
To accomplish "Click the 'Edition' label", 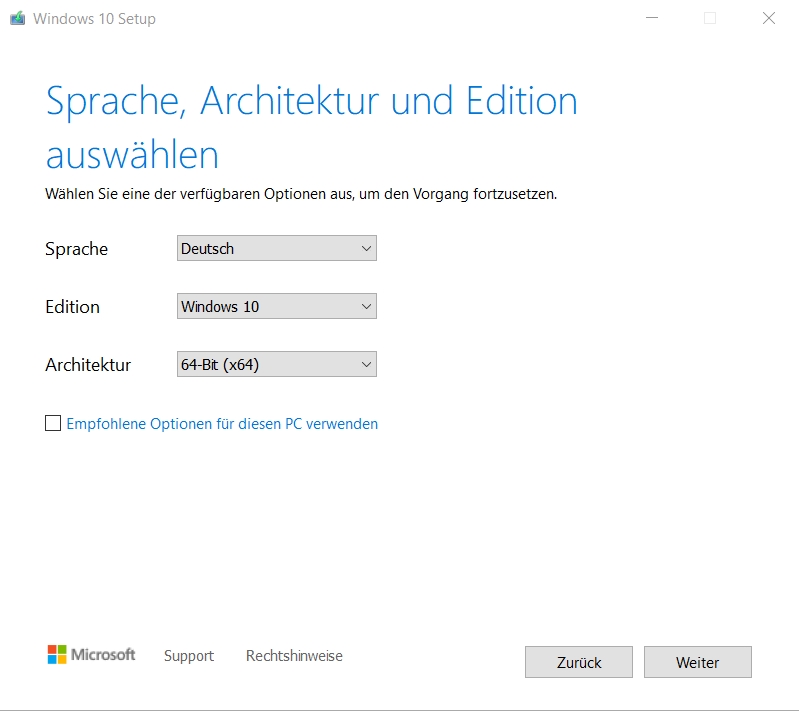I will [x=72, y=307].
